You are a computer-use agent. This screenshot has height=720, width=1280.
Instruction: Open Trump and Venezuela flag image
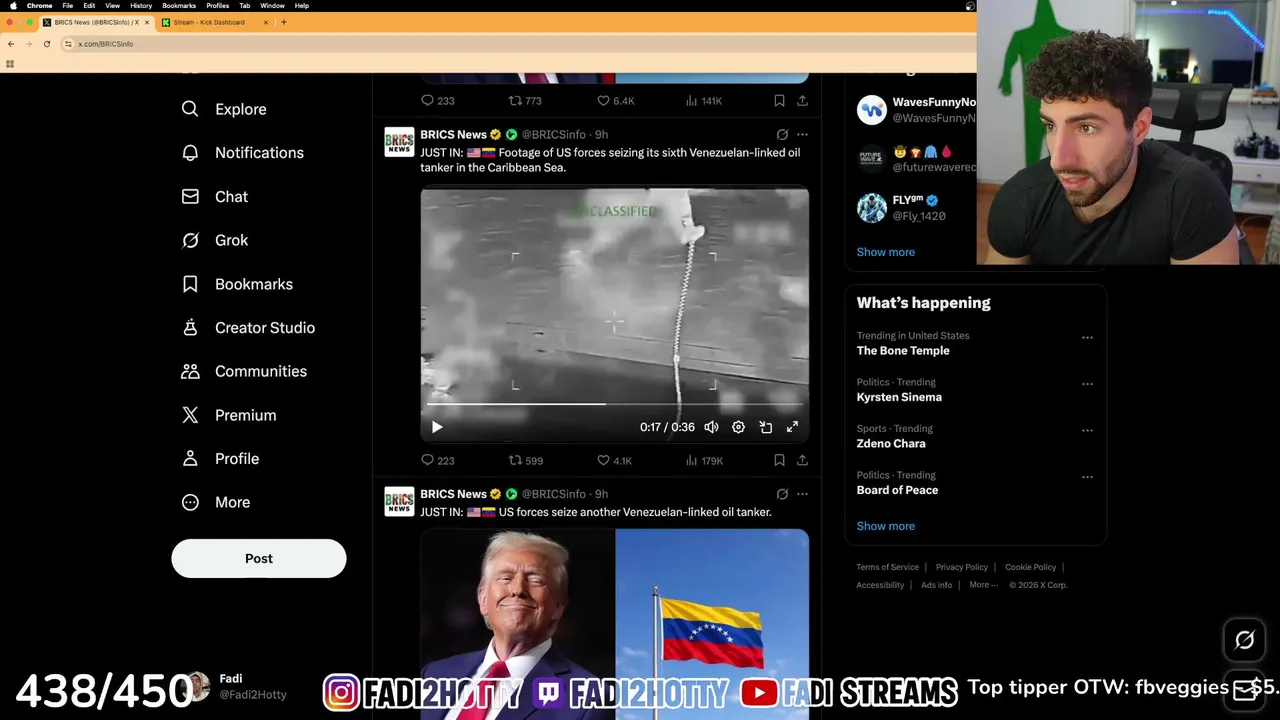(x=614, y=624)
